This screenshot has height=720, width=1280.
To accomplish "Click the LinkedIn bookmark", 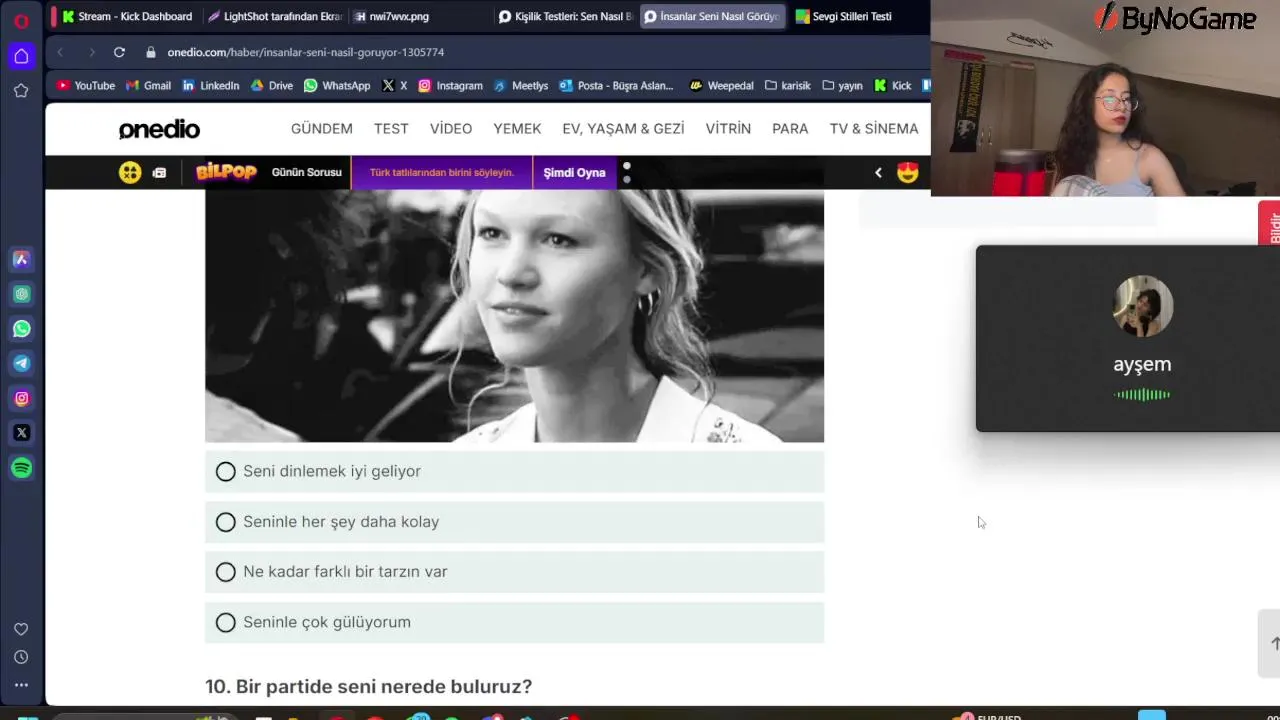I will (x=210, y=86).
